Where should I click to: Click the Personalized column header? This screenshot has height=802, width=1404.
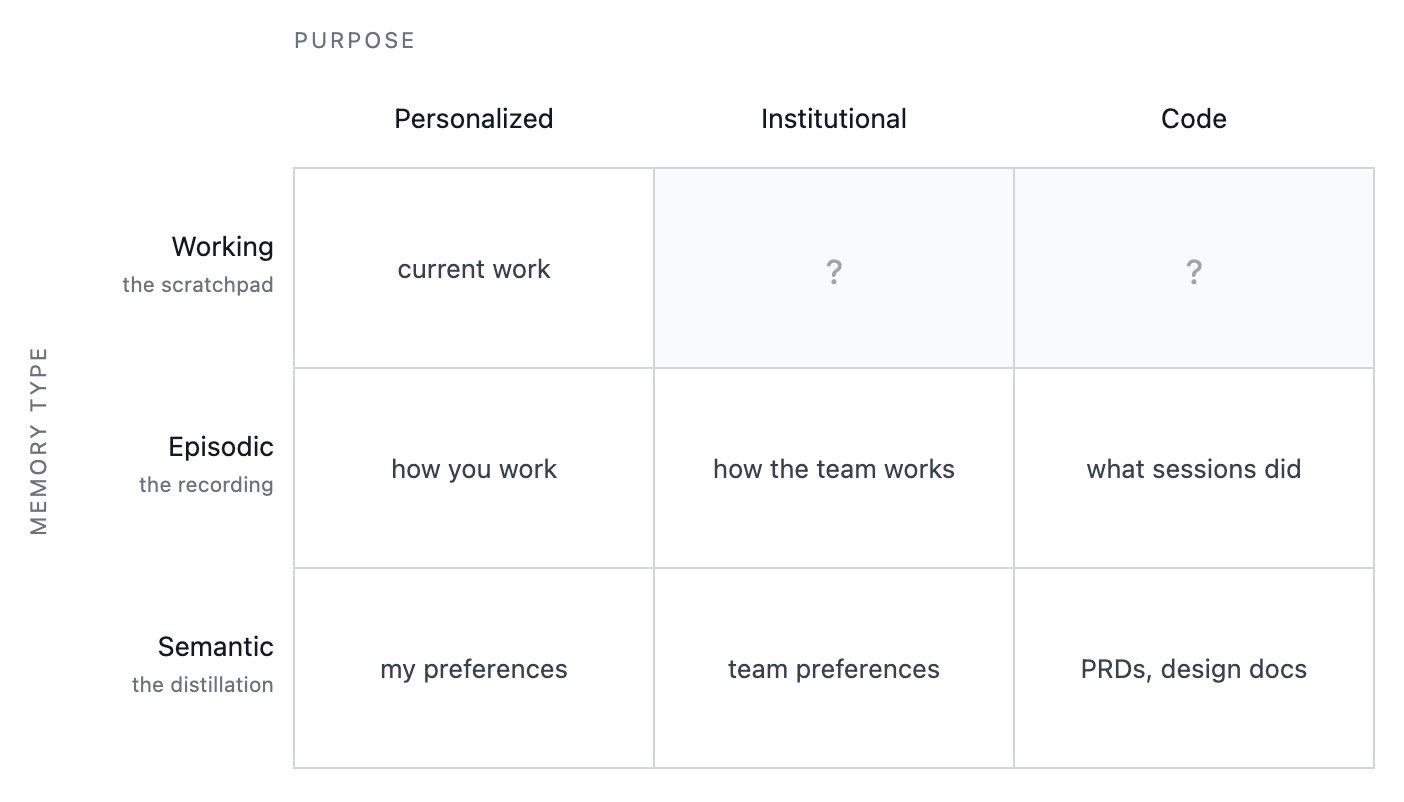pyautogui.click(x=474, y=119)
